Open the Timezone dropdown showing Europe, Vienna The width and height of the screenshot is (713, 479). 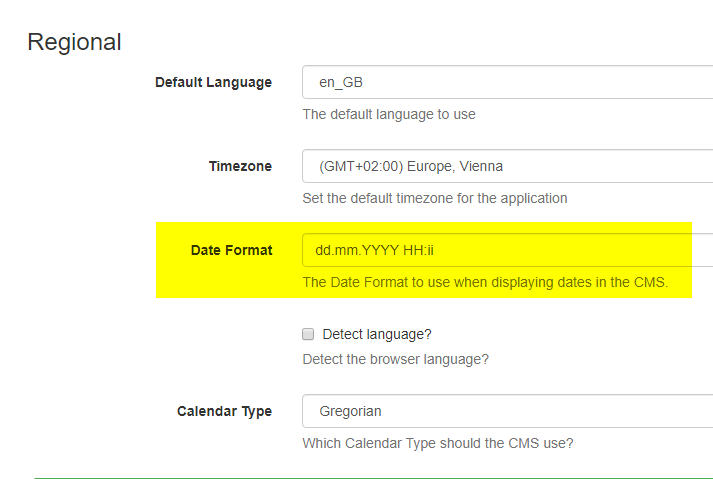(507, 166)
